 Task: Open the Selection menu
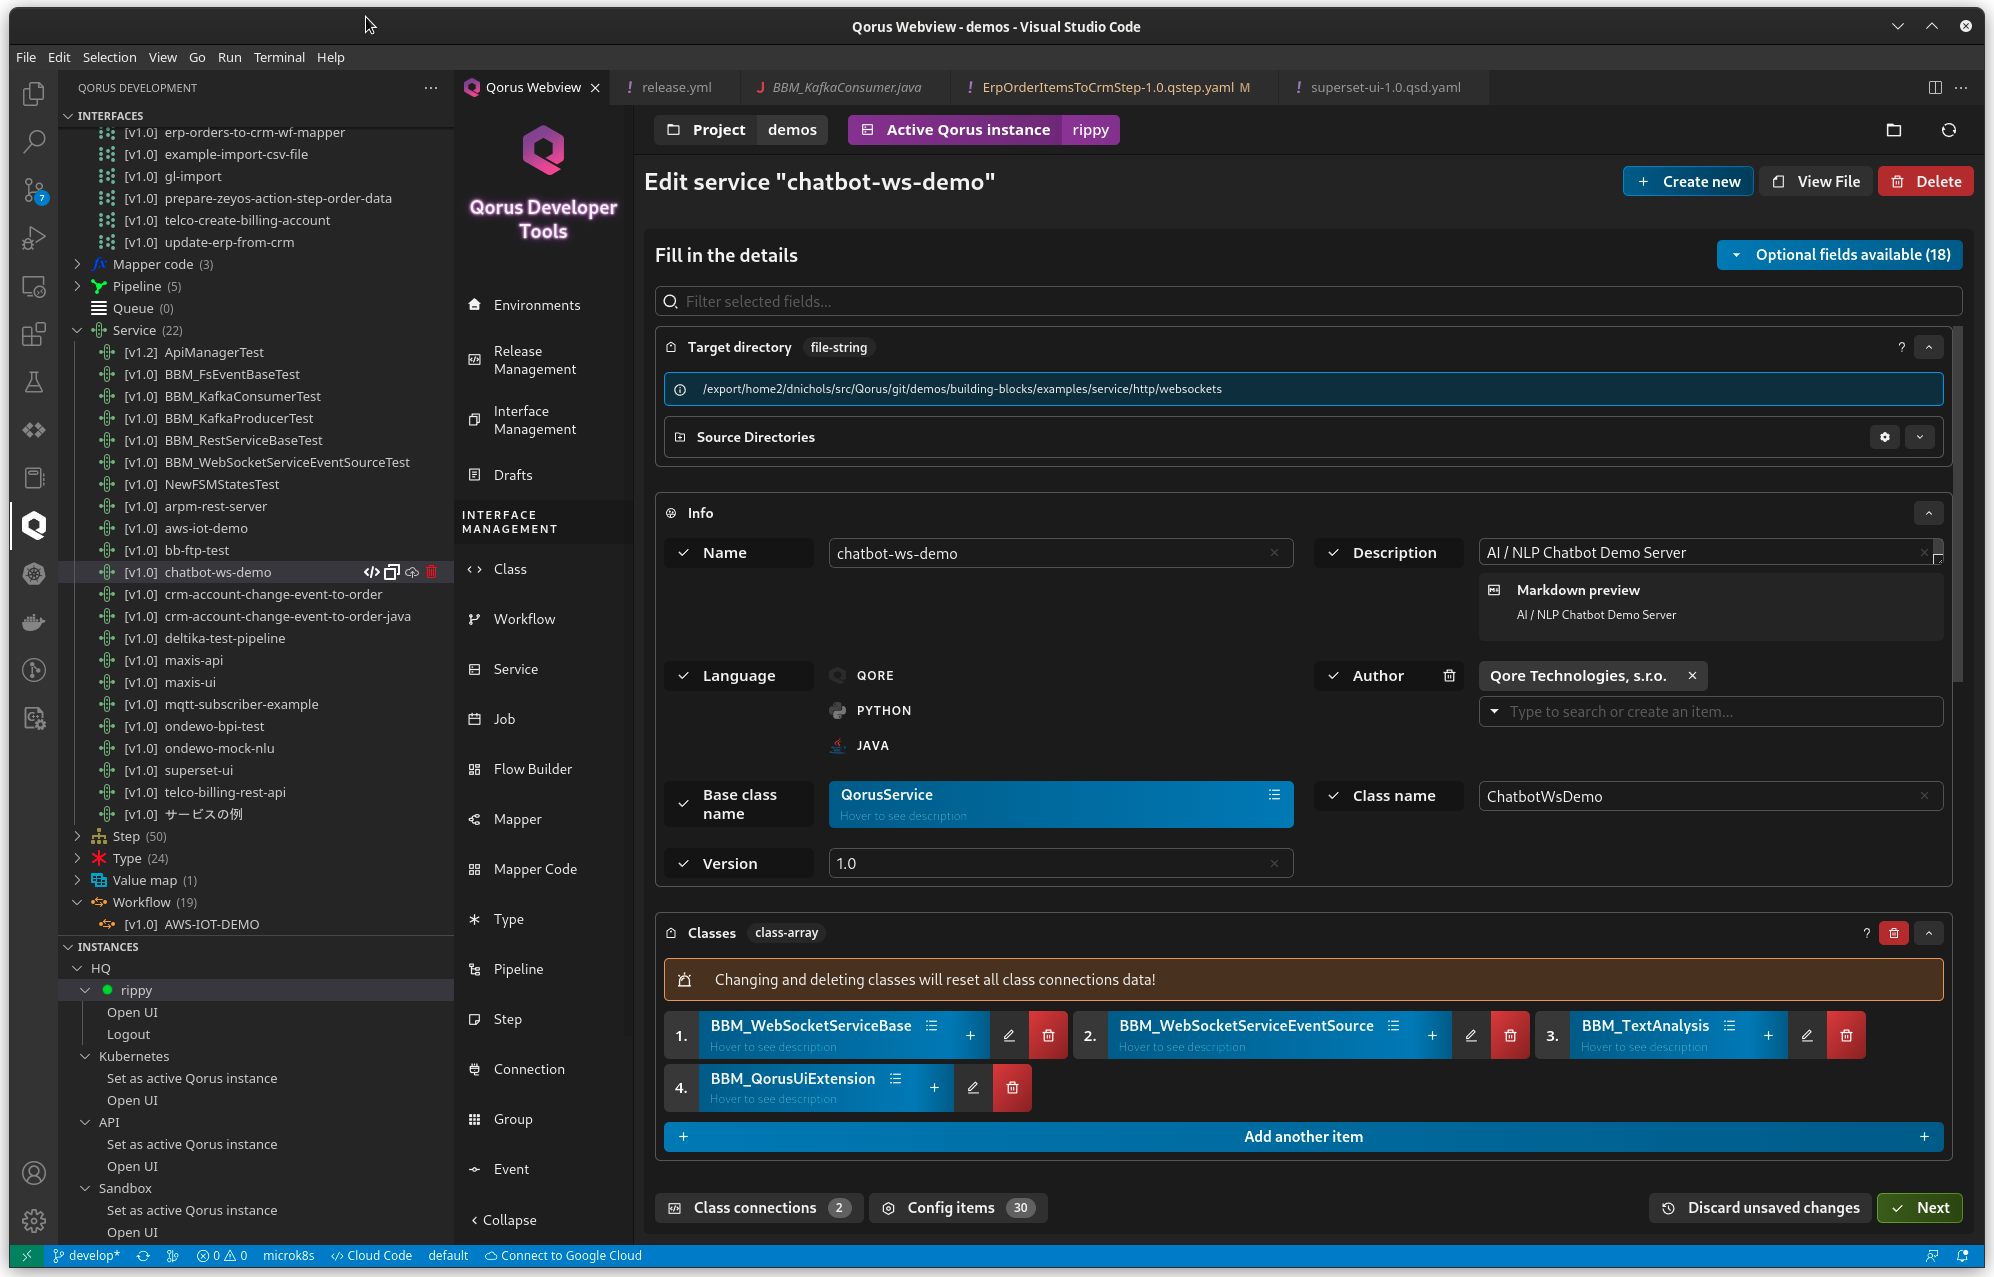point(109,57)
